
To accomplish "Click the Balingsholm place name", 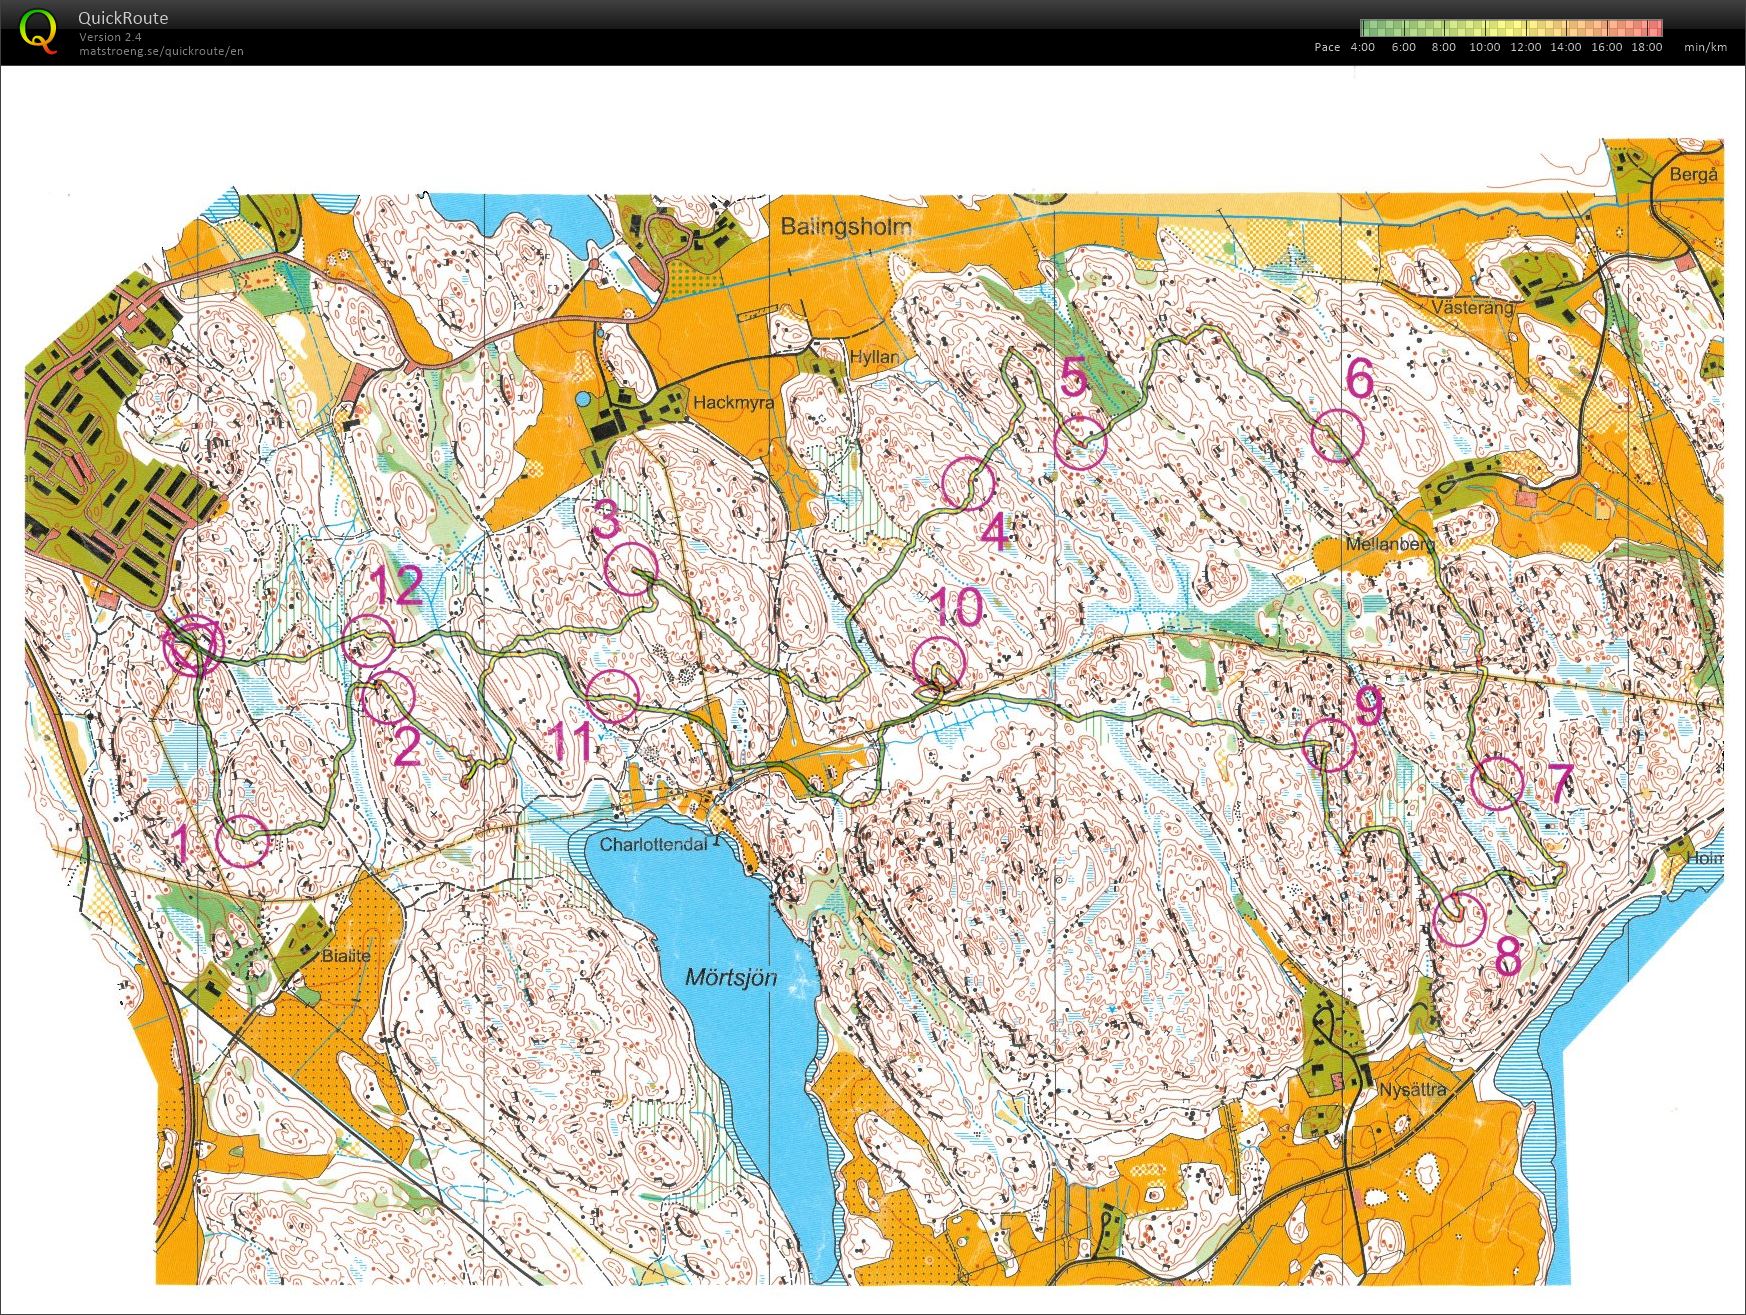I will point(845,226).
